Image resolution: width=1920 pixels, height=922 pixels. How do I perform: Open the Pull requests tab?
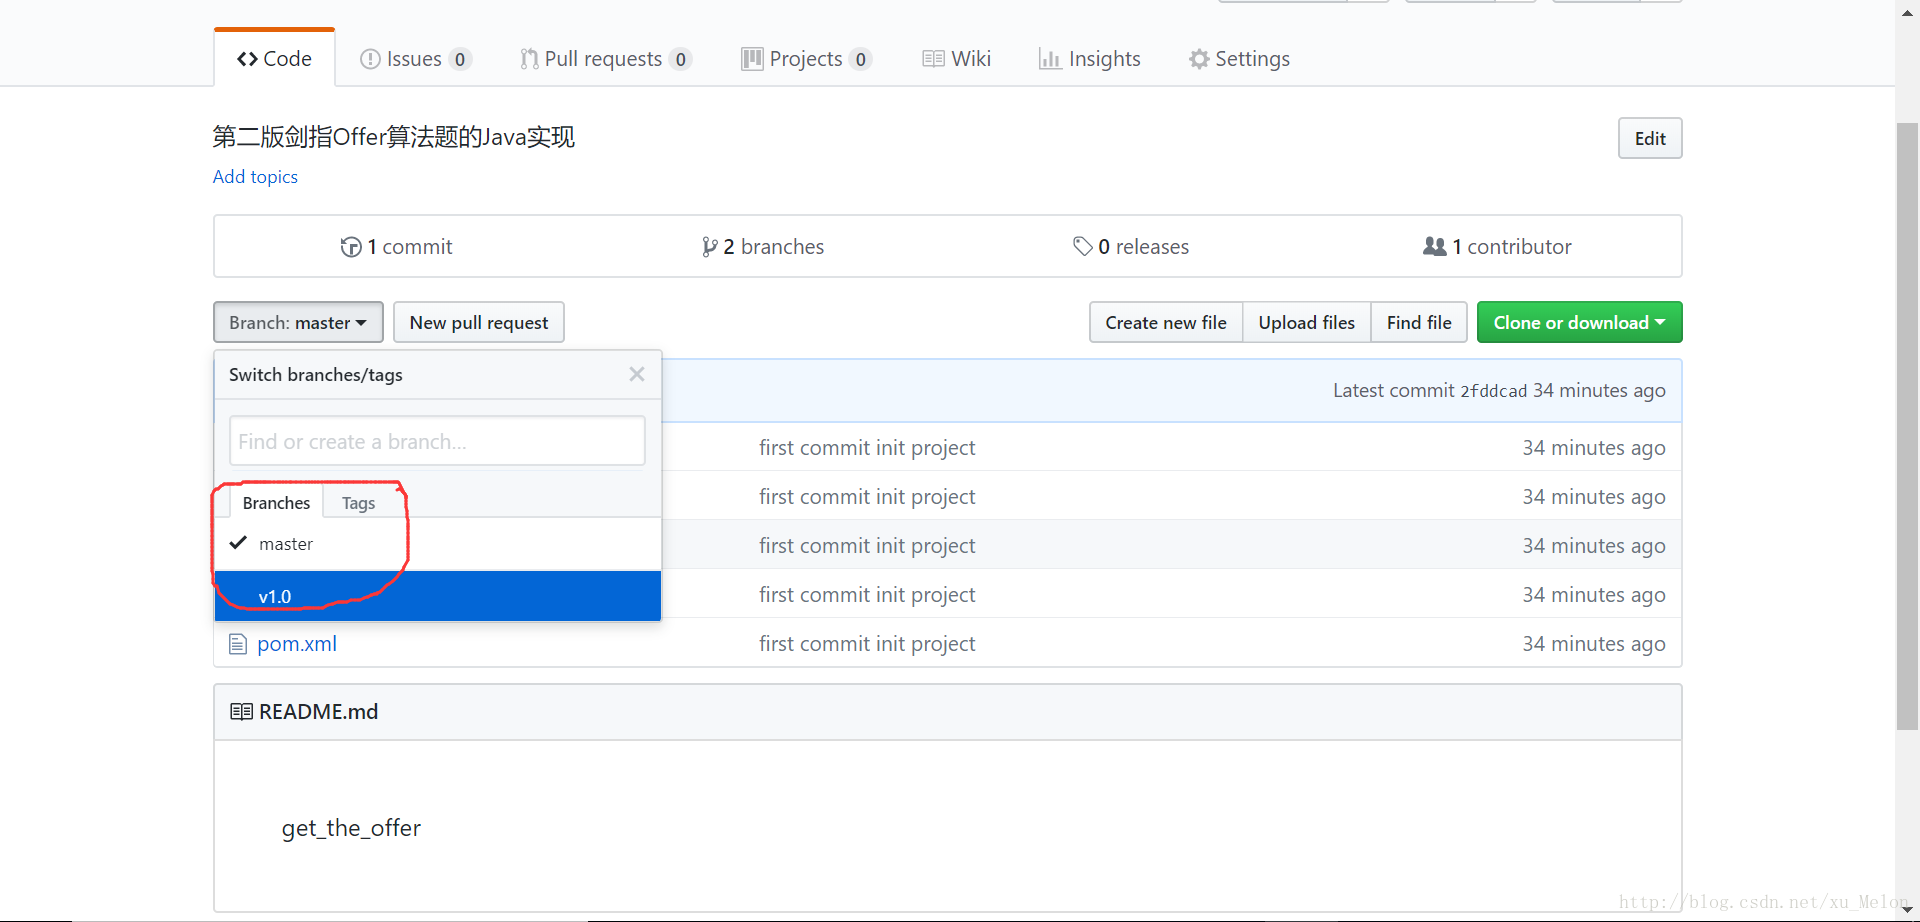click(x=605, y=59)
